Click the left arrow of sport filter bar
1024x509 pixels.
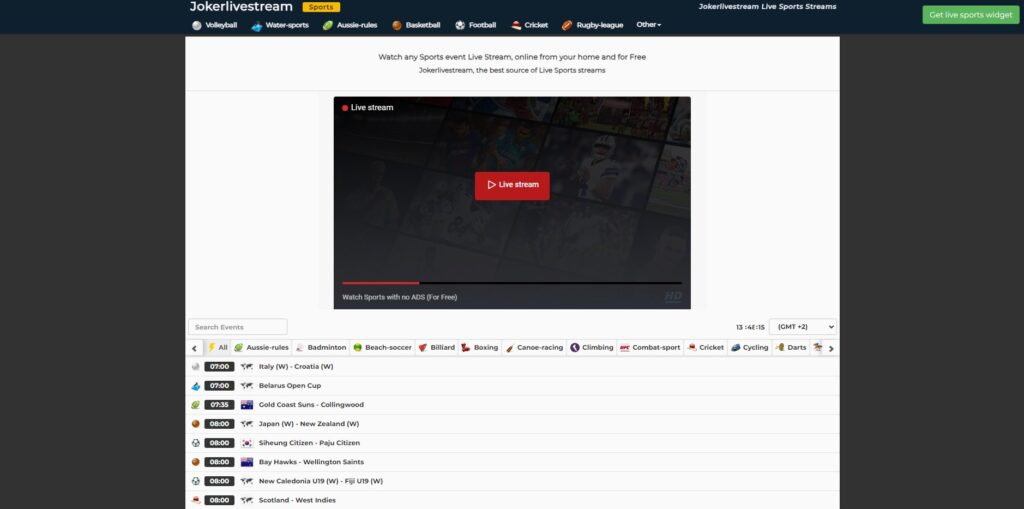(194, 348)
